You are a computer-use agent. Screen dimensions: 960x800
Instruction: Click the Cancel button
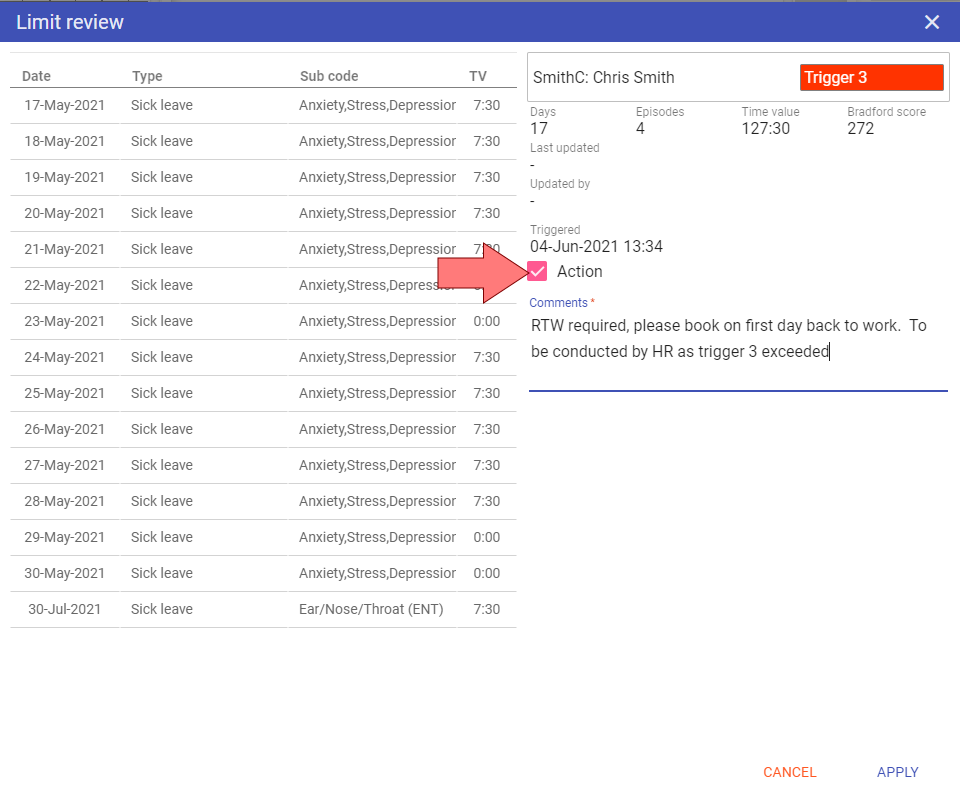coord(789,772)
